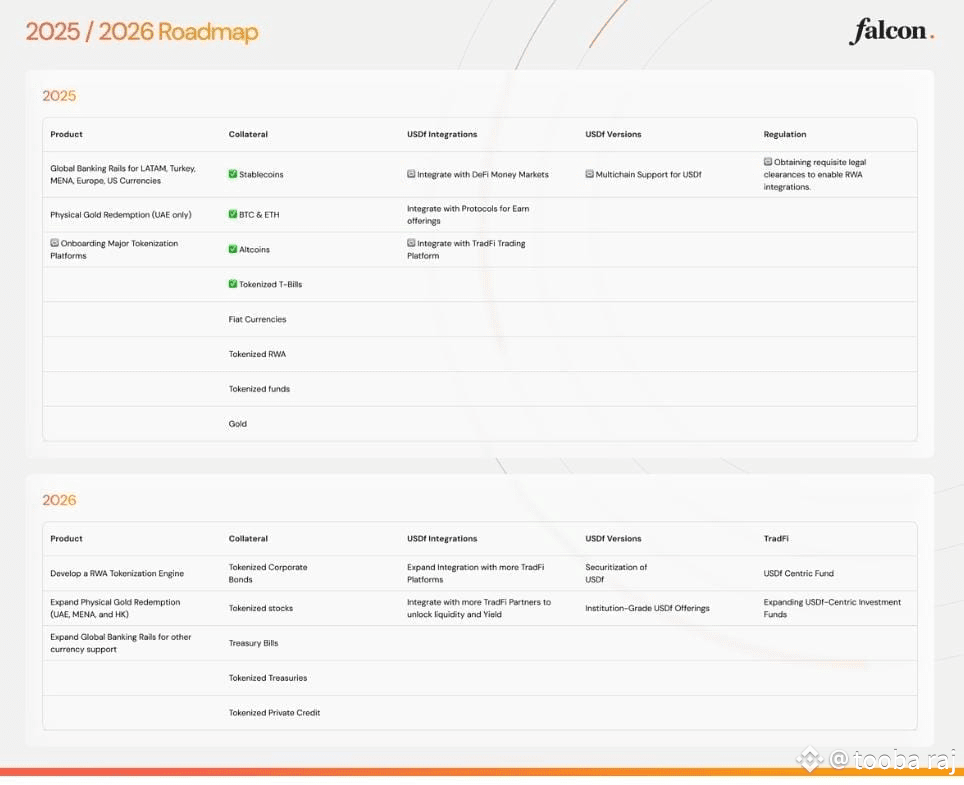Click the 'Tokenized T-Bills' text
This screenshot has width=964, height=785.
(x=271, y=285)
